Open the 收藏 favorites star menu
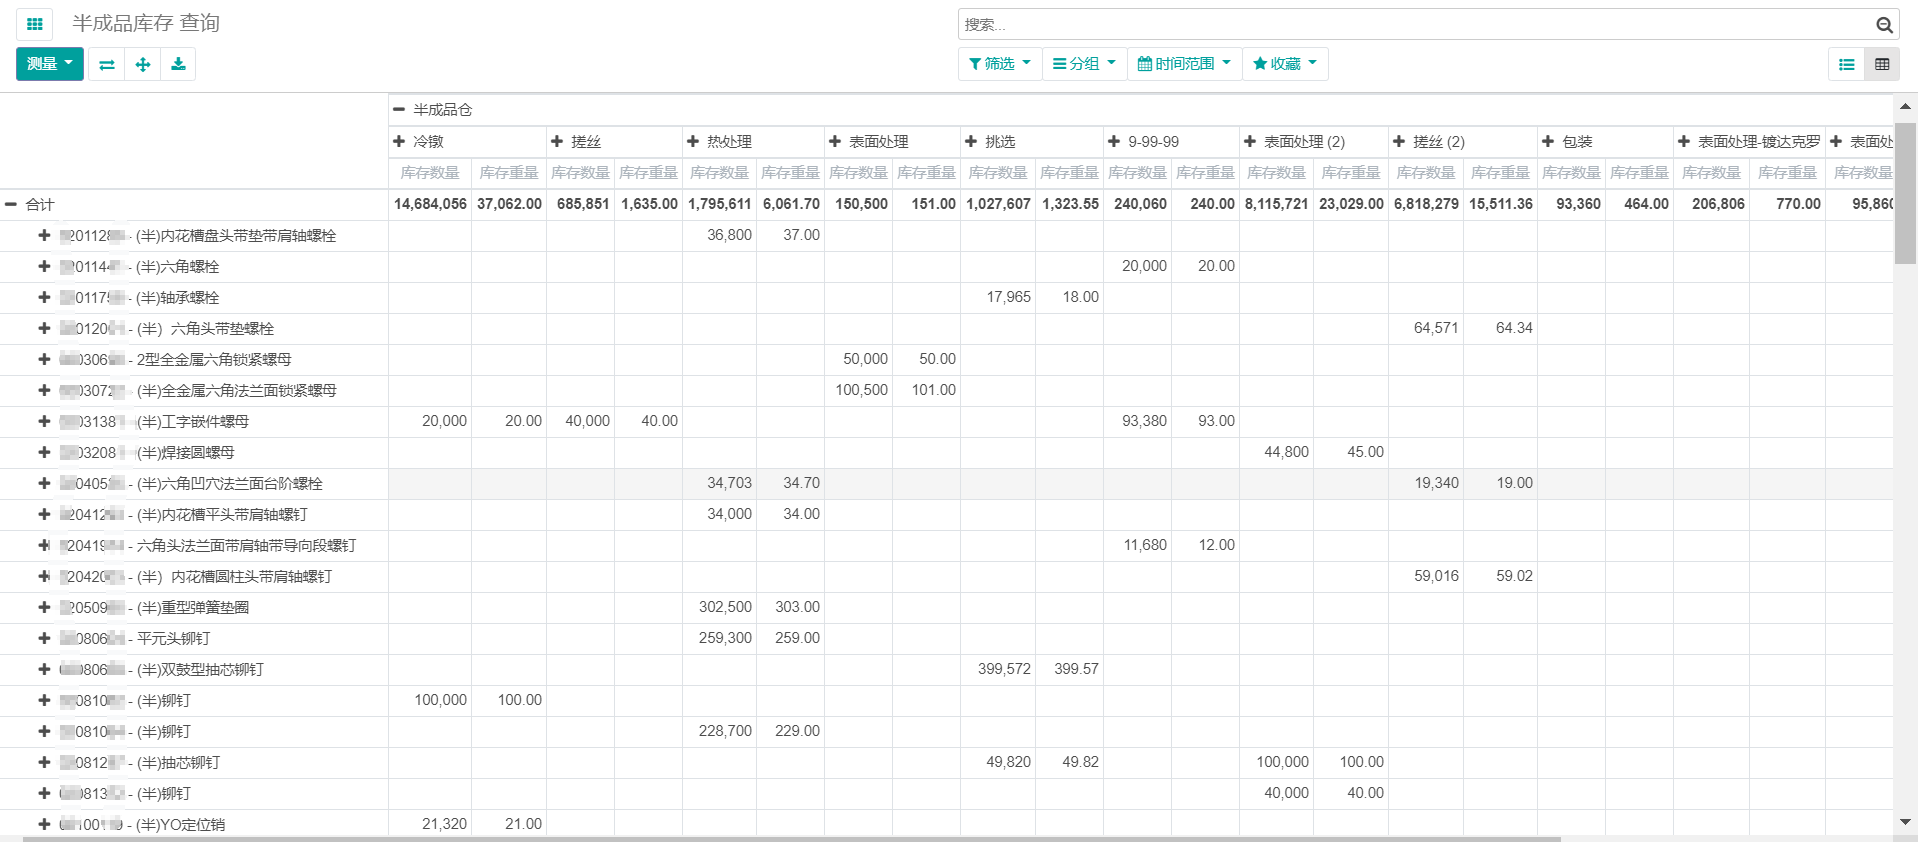1918x842 pixels. tap(1285, 63)
